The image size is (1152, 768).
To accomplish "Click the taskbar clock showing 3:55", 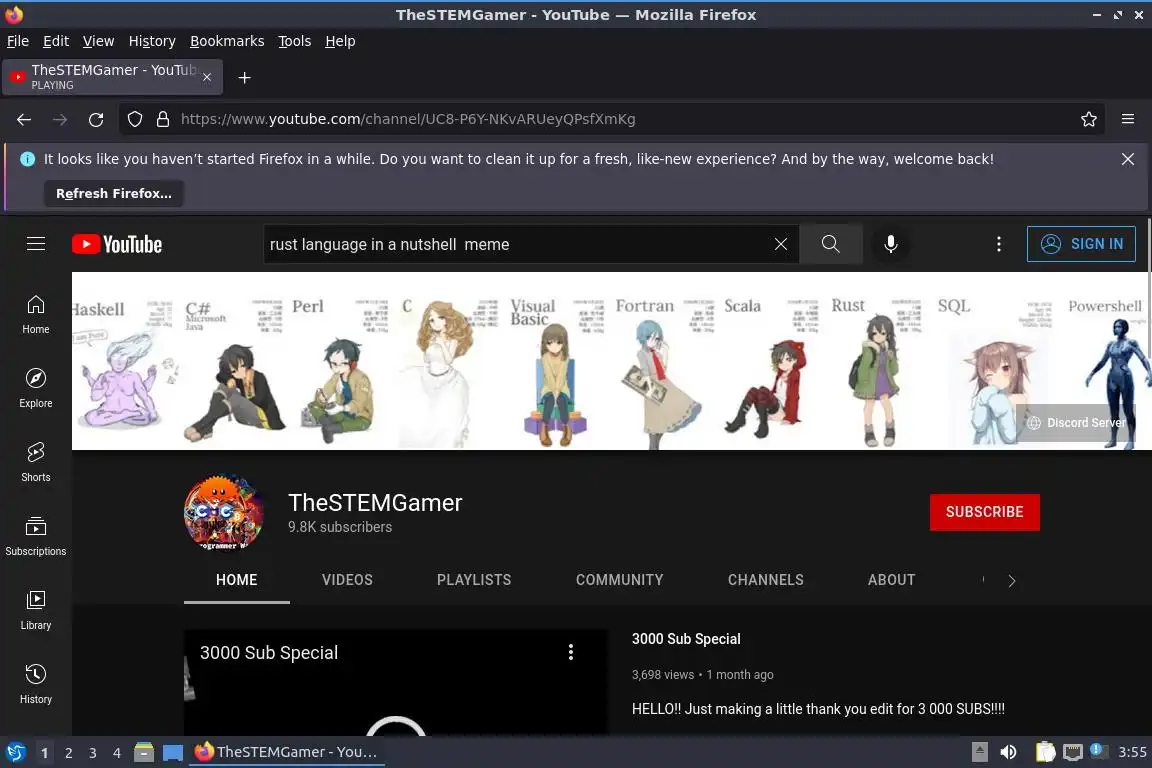I will point(1132,752).
